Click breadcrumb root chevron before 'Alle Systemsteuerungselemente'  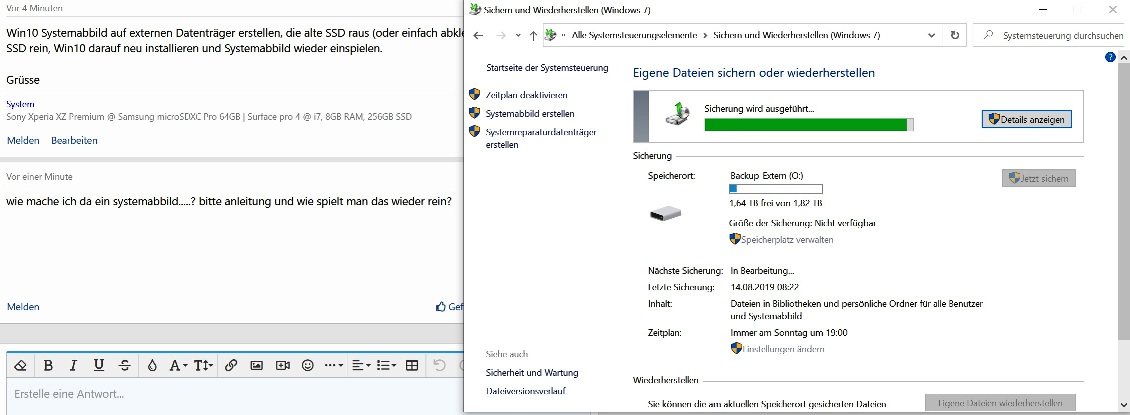click(564, 35)
